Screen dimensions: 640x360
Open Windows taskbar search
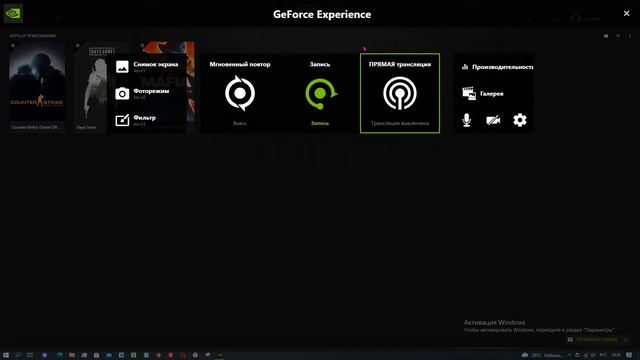pos(18,355)
